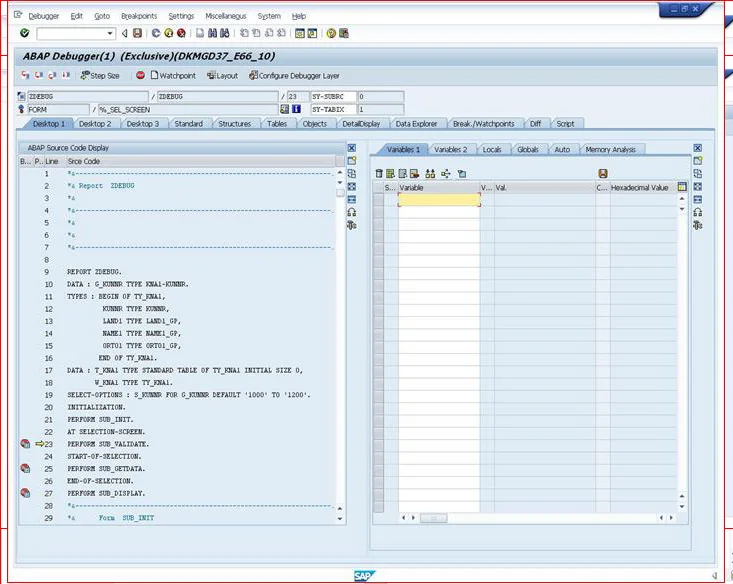Screen dimensions: 733x584
Task: Click the Print icon in standard toolbar
Action: tap(200, 33)
